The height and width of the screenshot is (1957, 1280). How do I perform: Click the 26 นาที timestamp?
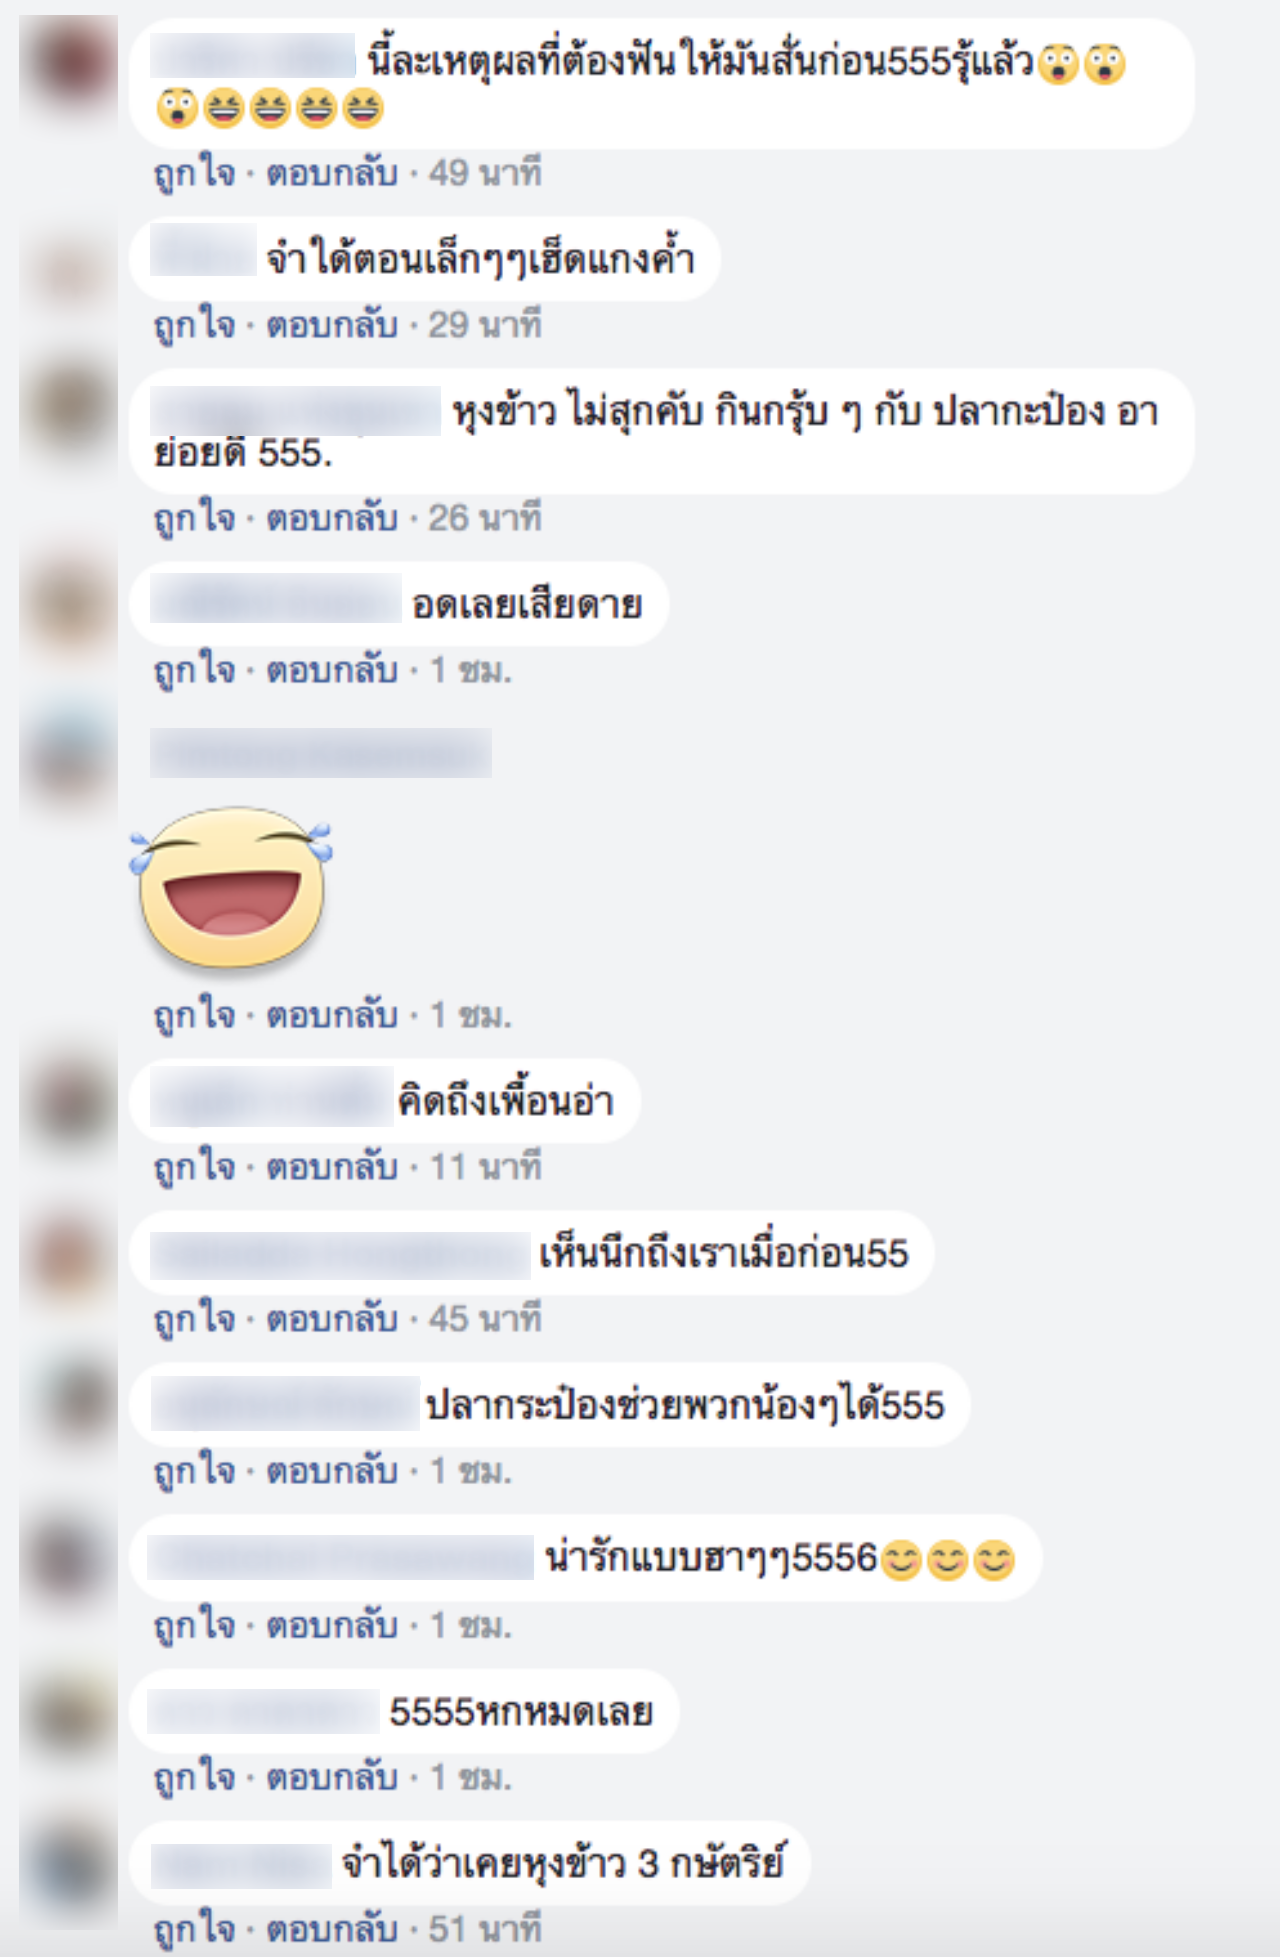coord(485,517)
